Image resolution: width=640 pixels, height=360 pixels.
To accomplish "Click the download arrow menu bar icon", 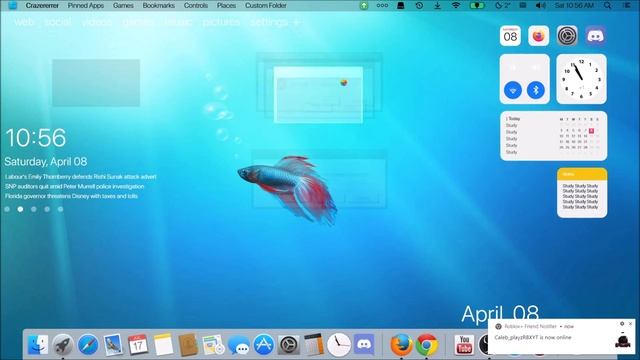I will pyautogui.click(x=438, y=6).
